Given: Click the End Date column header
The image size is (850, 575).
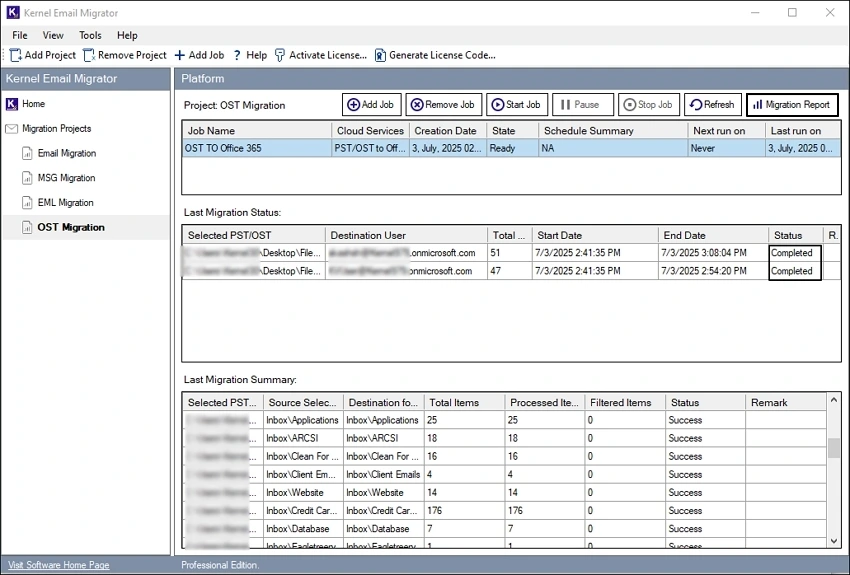Looking at the screenshot, I should point(713,235).
